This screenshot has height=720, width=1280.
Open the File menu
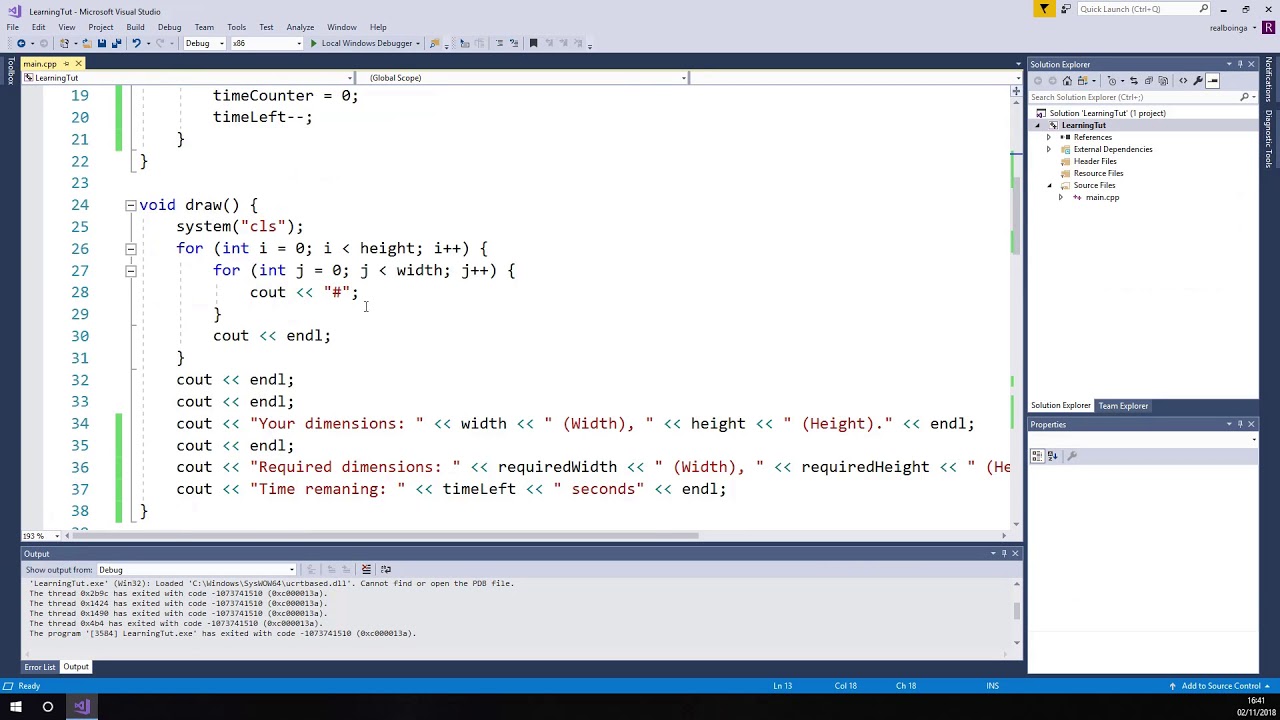(13, 27)
